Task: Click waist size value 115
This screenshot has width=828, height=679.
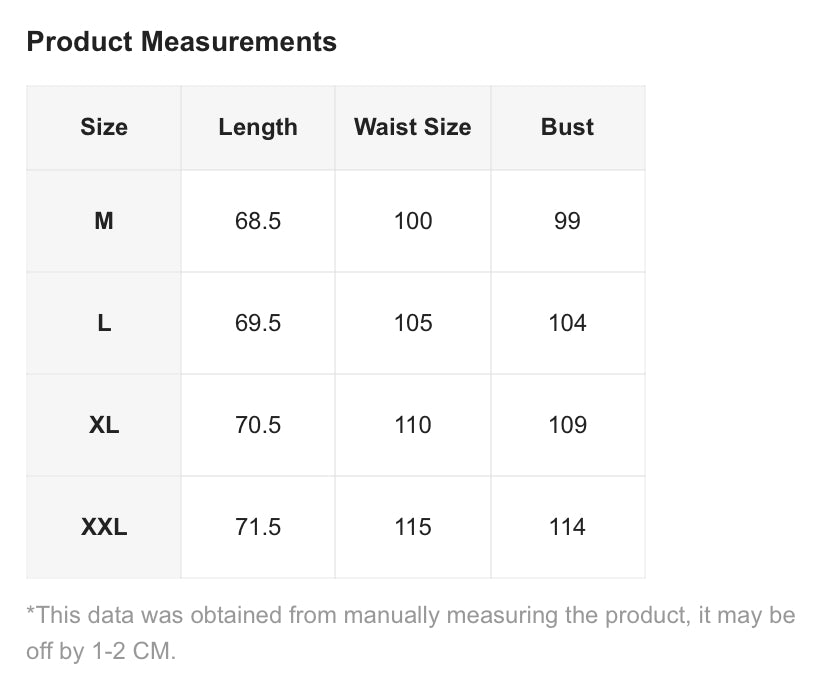Action: point(413,527)
